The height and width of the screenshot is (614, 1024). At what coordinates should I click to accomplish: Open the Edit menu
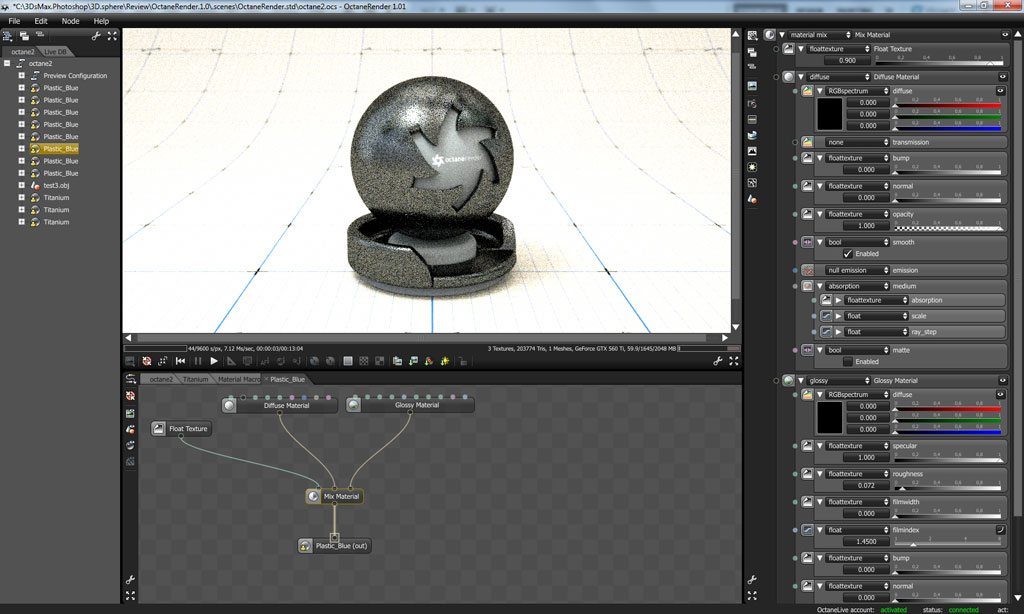pos(40,21)
